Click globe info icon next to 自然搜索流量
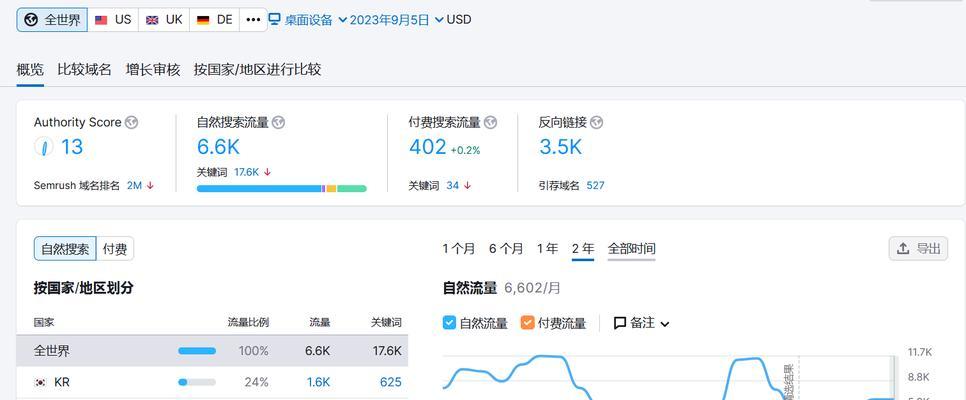This screenshot has width=966, height=400. pos(278,122)
